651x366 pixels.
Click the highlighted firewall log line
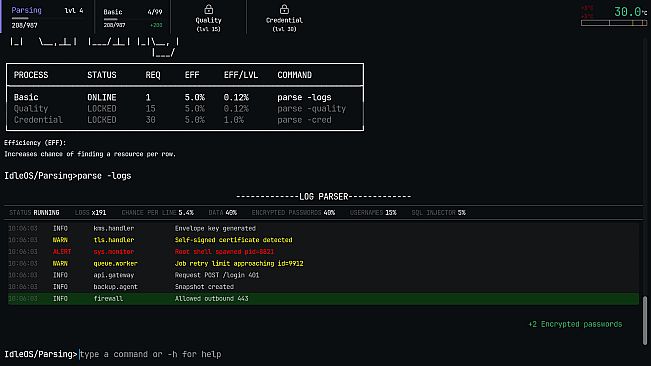coord(323,299)
